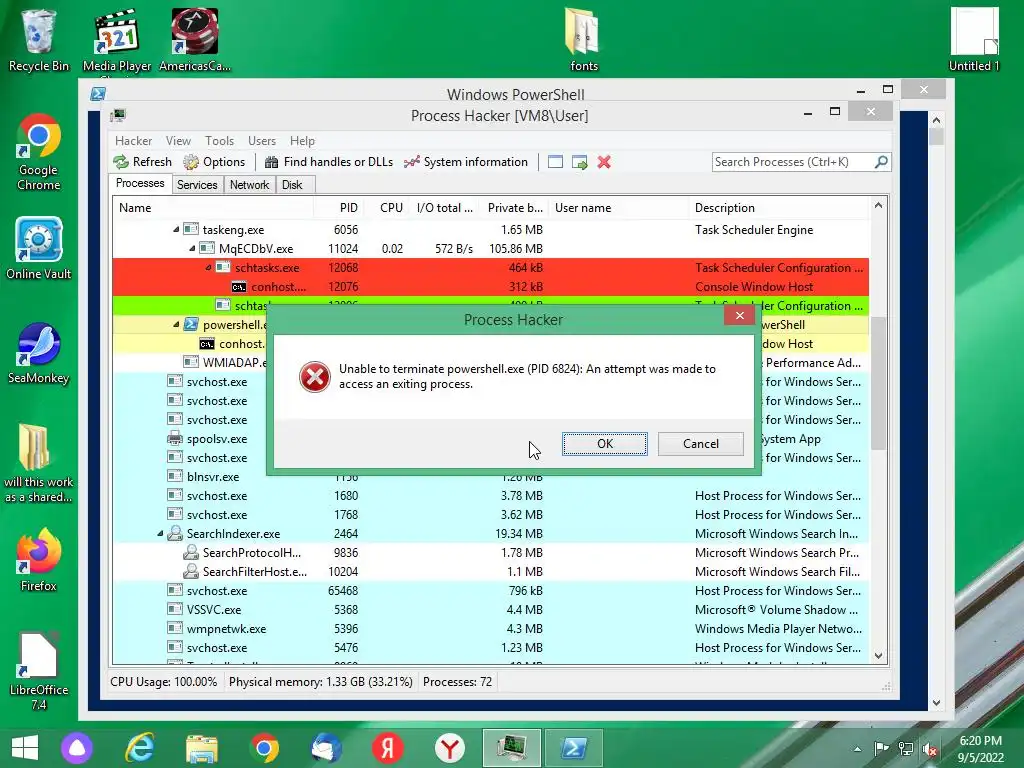This screenshot has width=1024, height=768.
Task: Switch to the Network tab
Action: [249, 185]
